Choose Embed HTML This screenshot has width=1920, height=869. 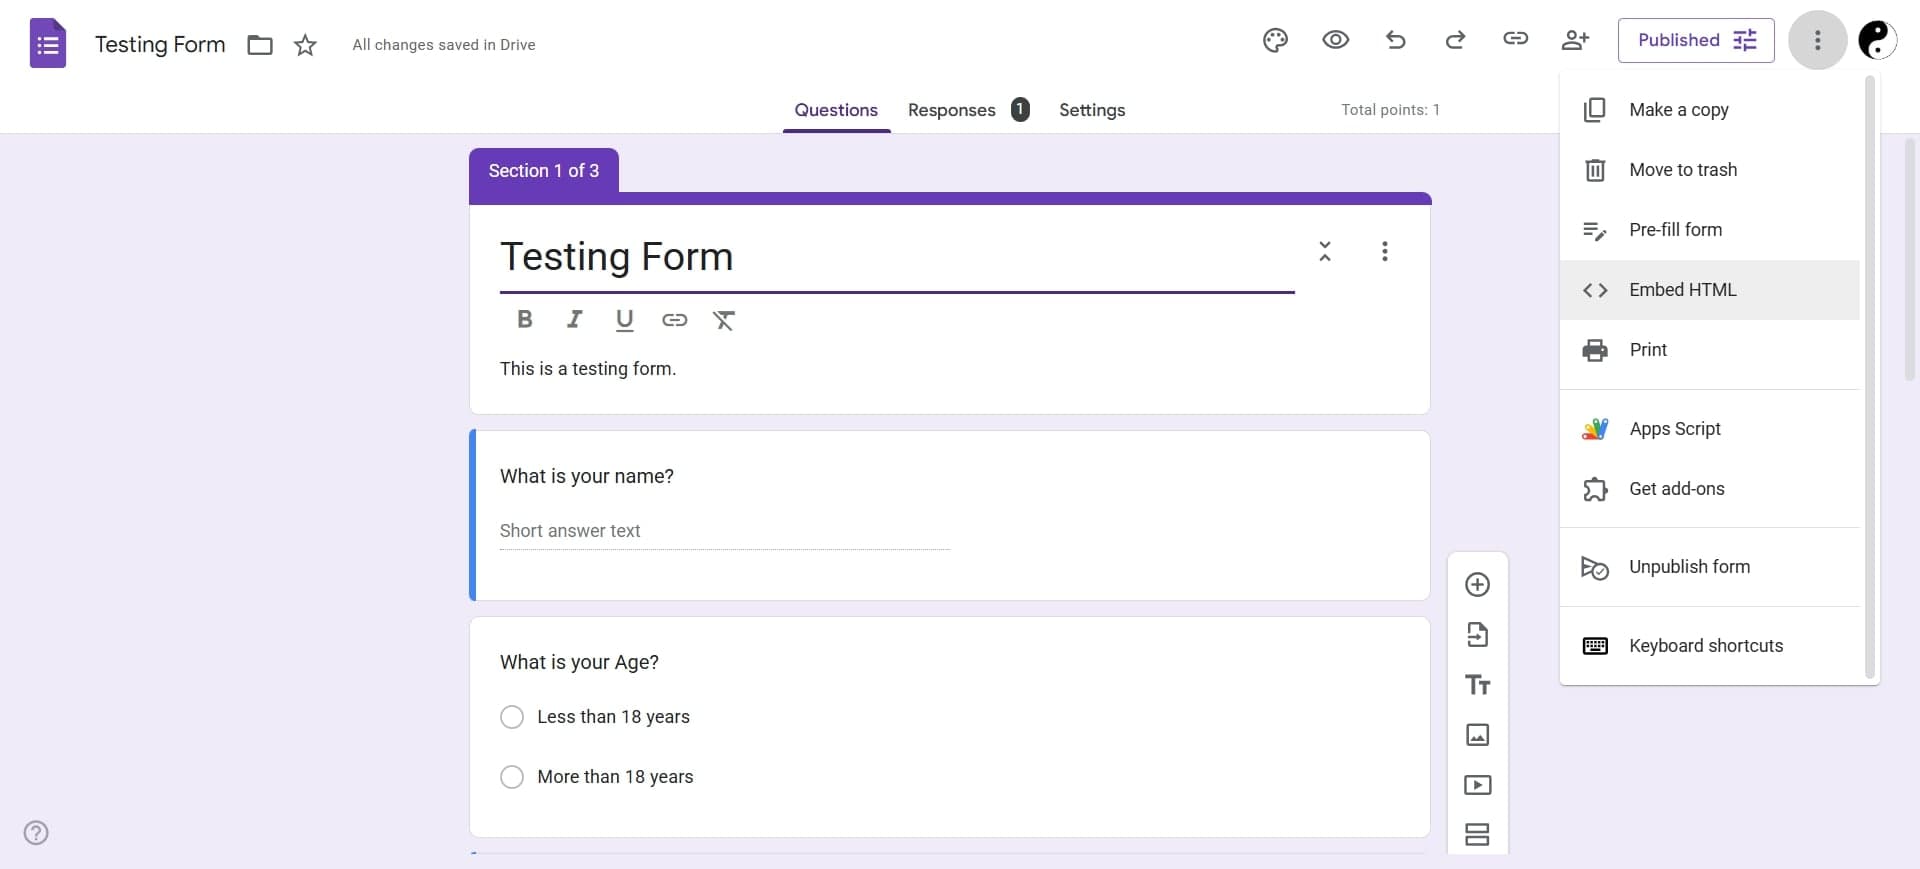(x=1709, y=290)
